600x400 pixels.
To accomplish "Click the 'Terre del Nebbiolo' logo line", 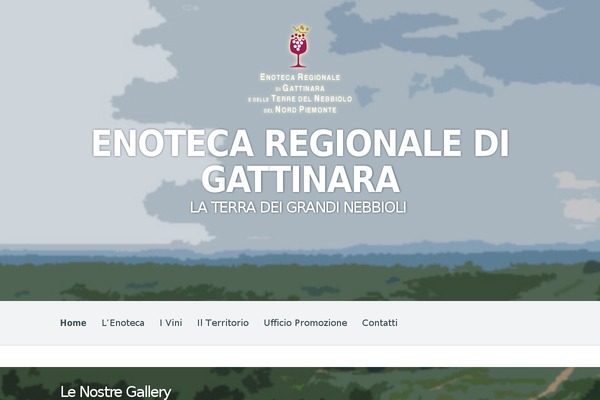I will (x=300, y=99).
